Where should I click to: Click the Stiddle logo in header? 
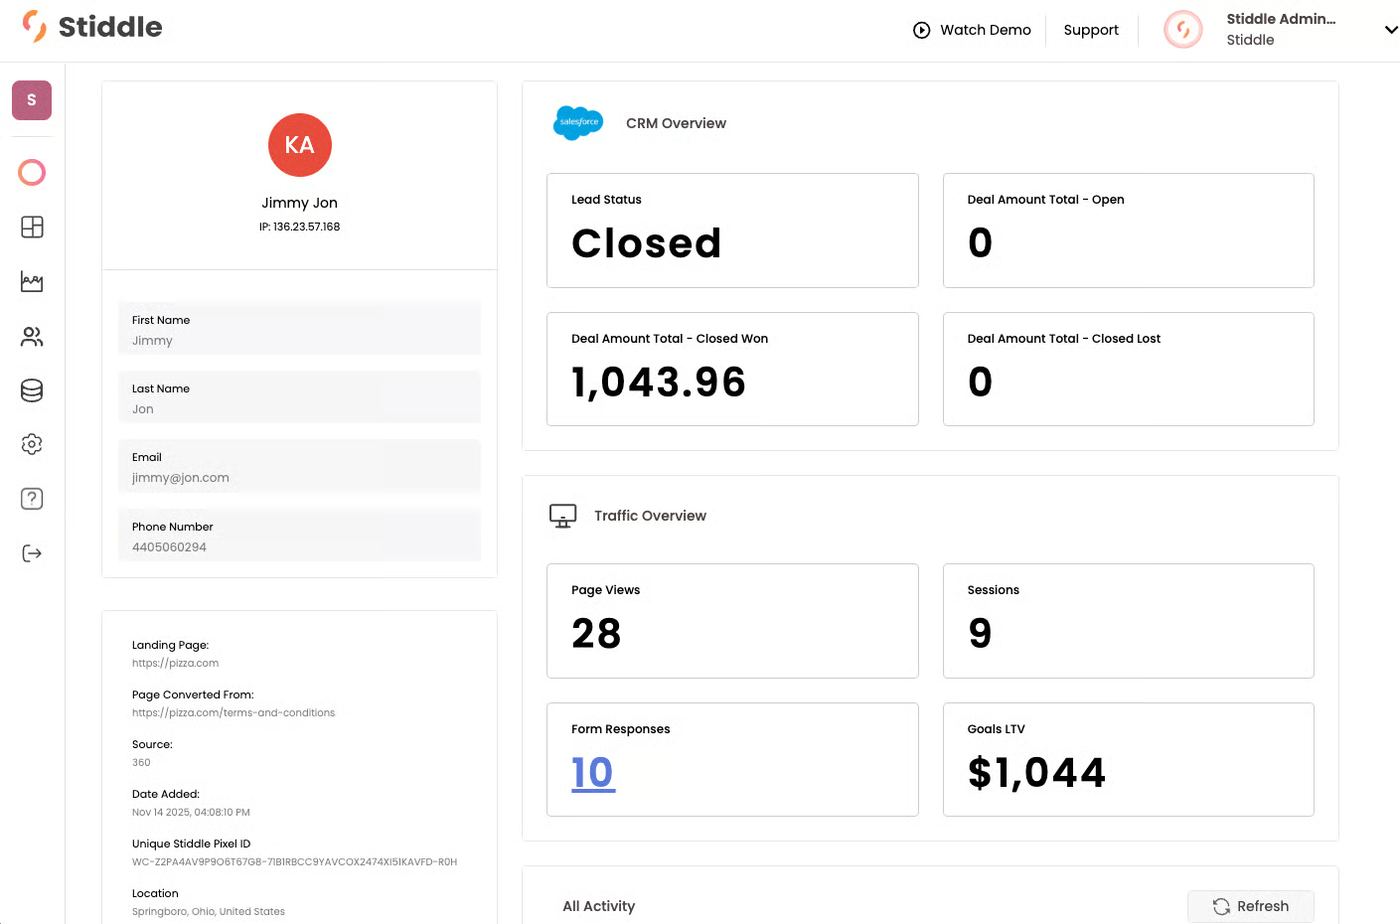[92, 27]
